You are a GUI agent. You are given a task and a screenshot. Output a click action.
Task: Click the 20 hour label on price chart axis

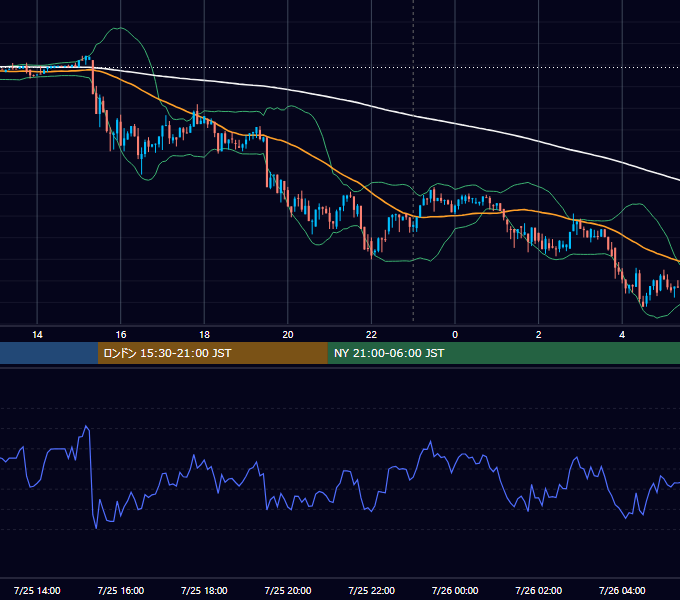coord(288,335)
